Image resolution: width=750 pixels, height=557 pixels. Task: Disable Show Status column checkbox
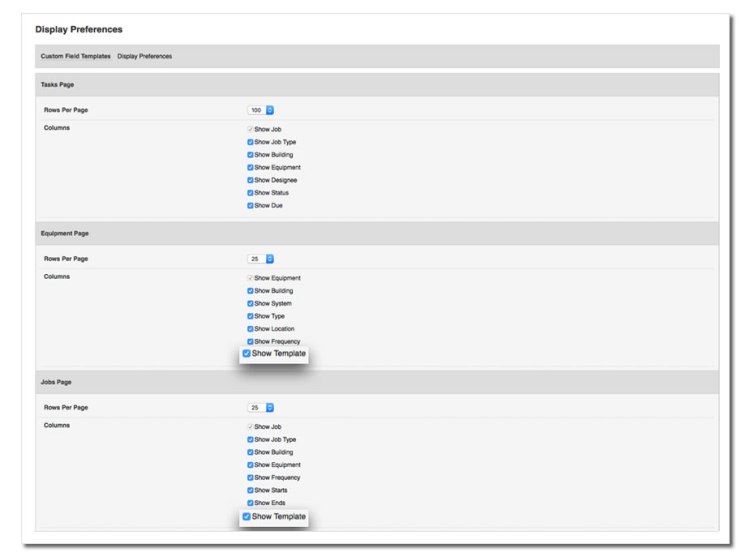(250, 193)
